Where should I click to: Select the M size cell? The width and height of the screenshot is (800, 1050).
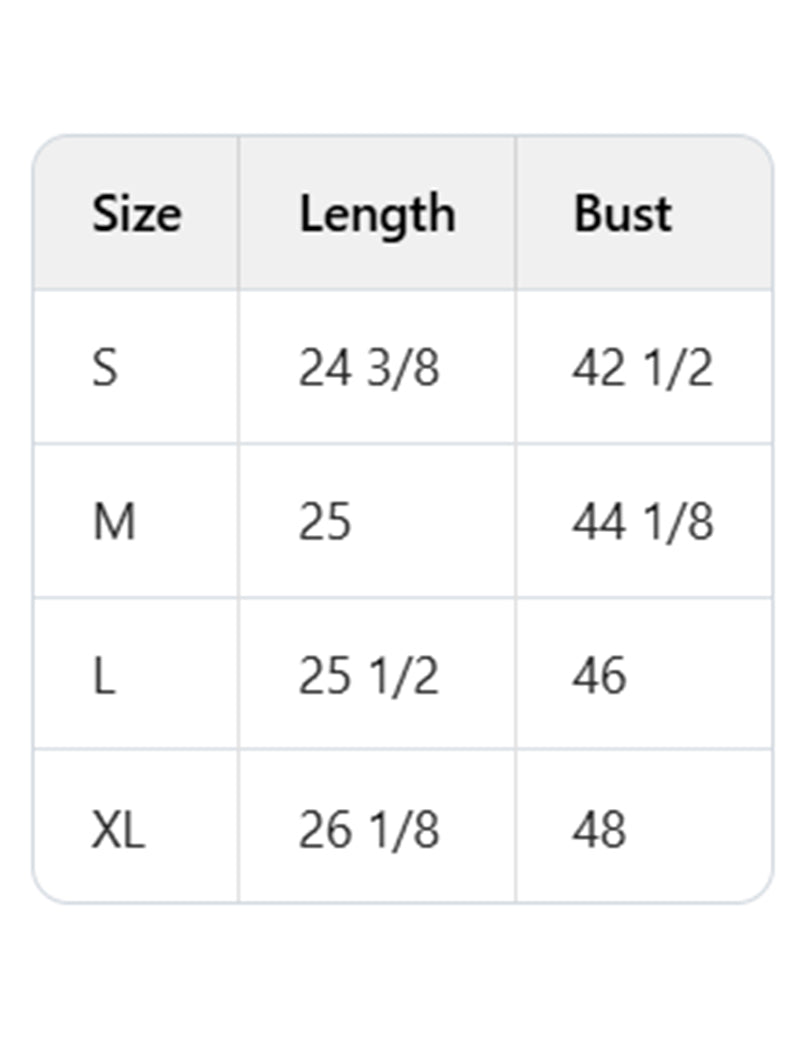click(x=114, y=522)
